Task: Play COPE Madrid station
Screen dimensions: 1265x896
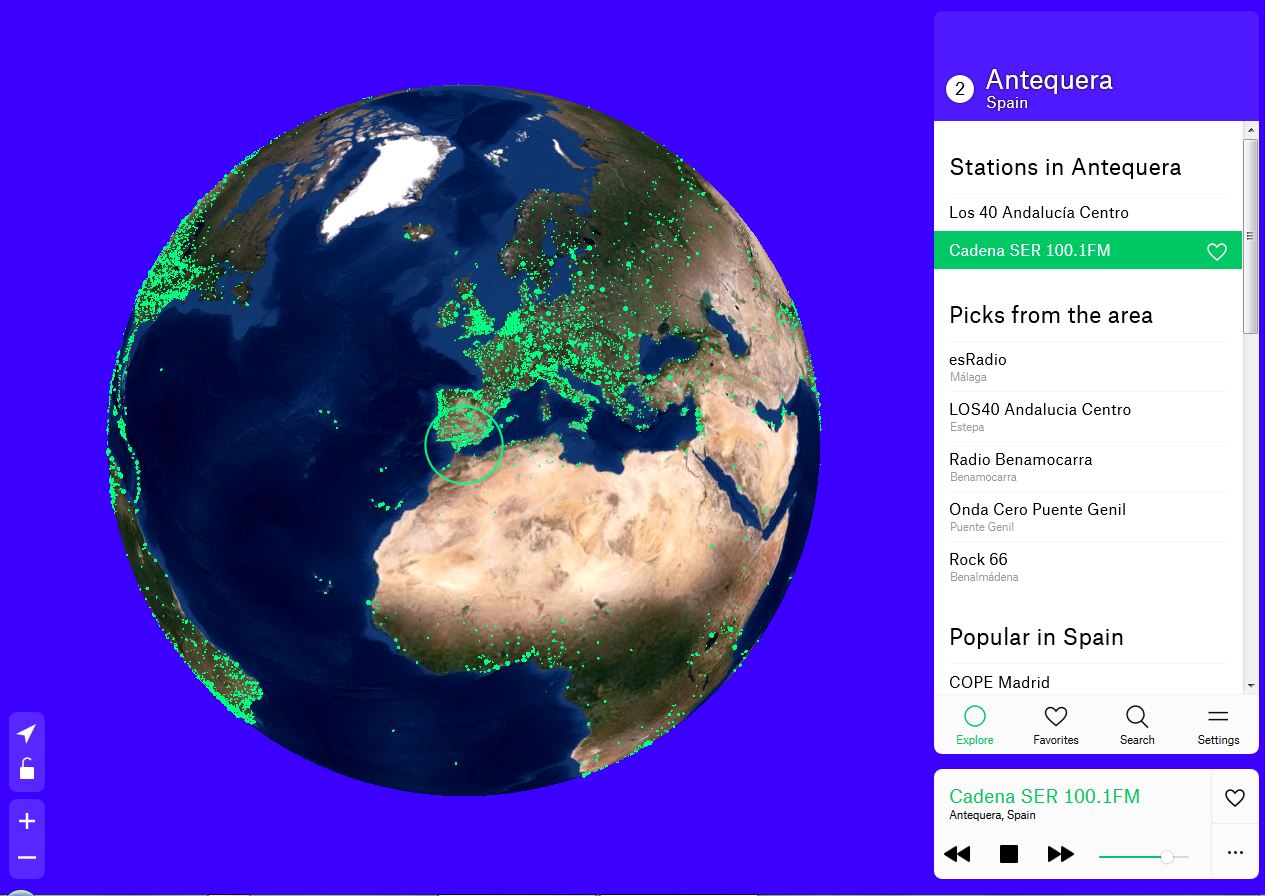Action: click(1088, 682)
